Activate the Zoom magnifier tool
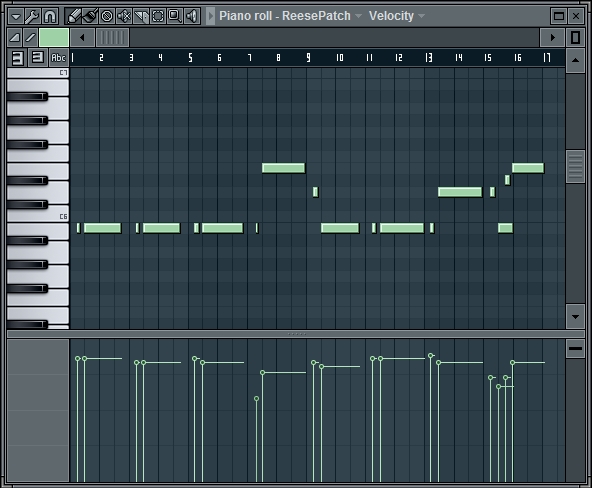592x488 pixels. tap(175, 16)
